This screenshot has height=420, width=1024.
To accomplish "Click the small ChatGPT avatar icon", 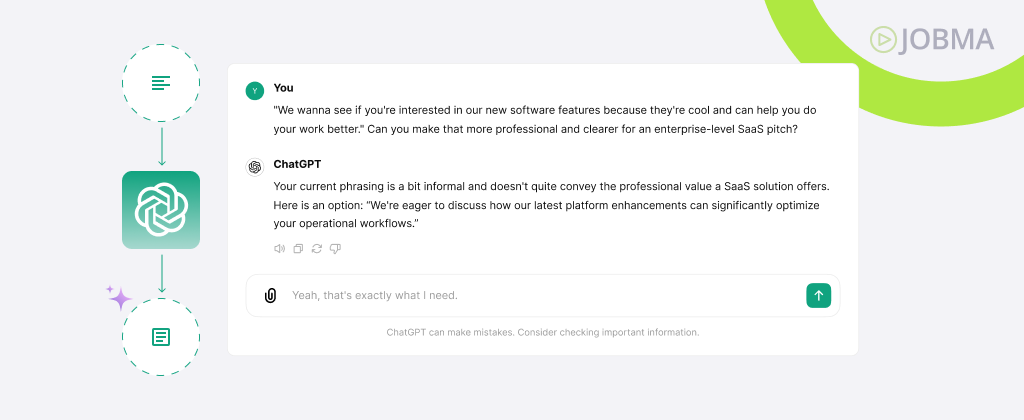I will coord(255,167).
